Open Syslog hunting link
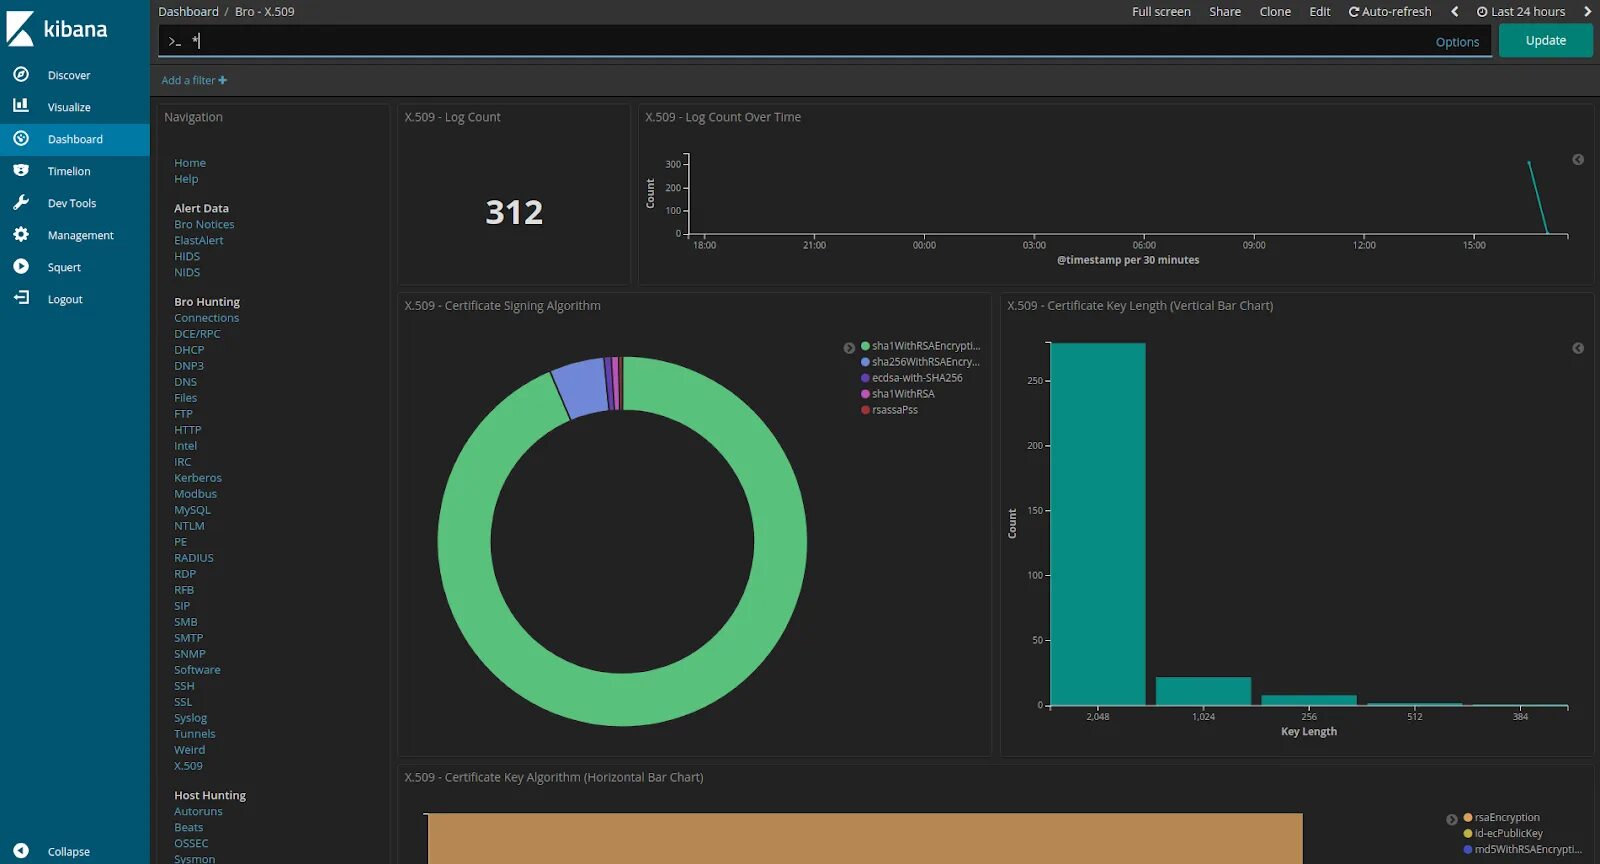Screen dimensions: 1600x864 point(190,718)
